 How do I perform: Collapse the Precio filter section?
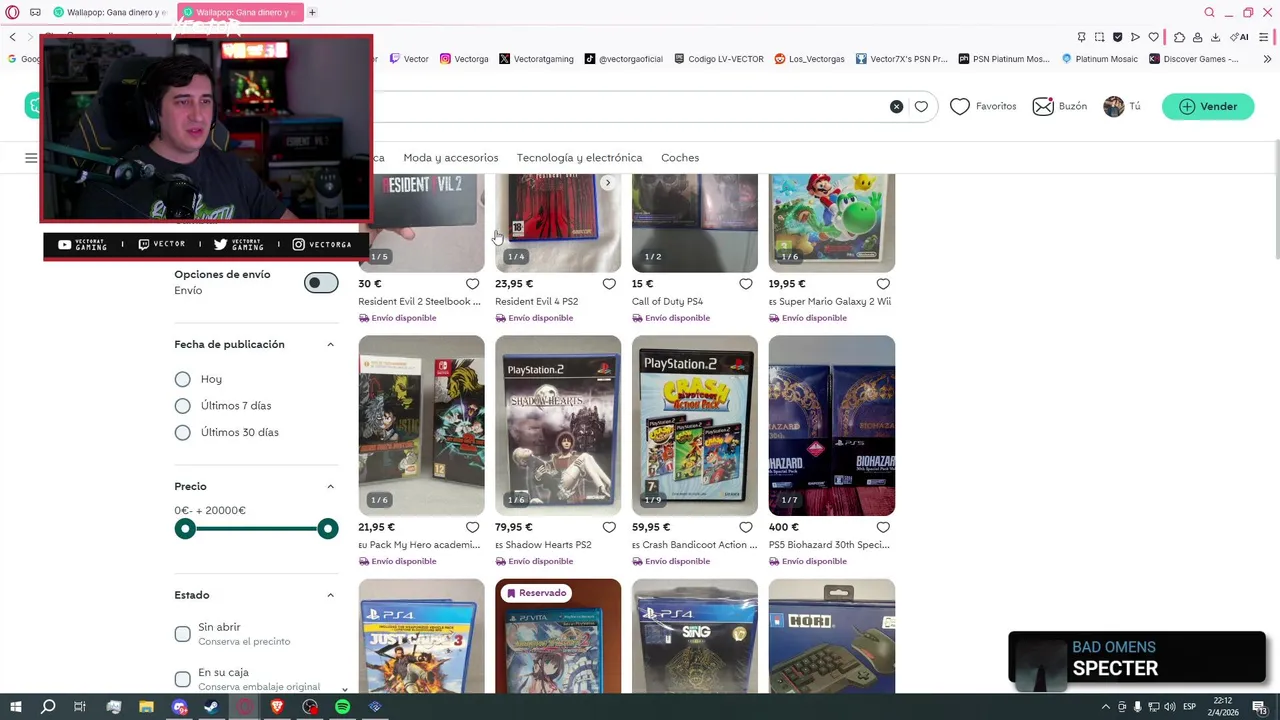coord(330,487)
